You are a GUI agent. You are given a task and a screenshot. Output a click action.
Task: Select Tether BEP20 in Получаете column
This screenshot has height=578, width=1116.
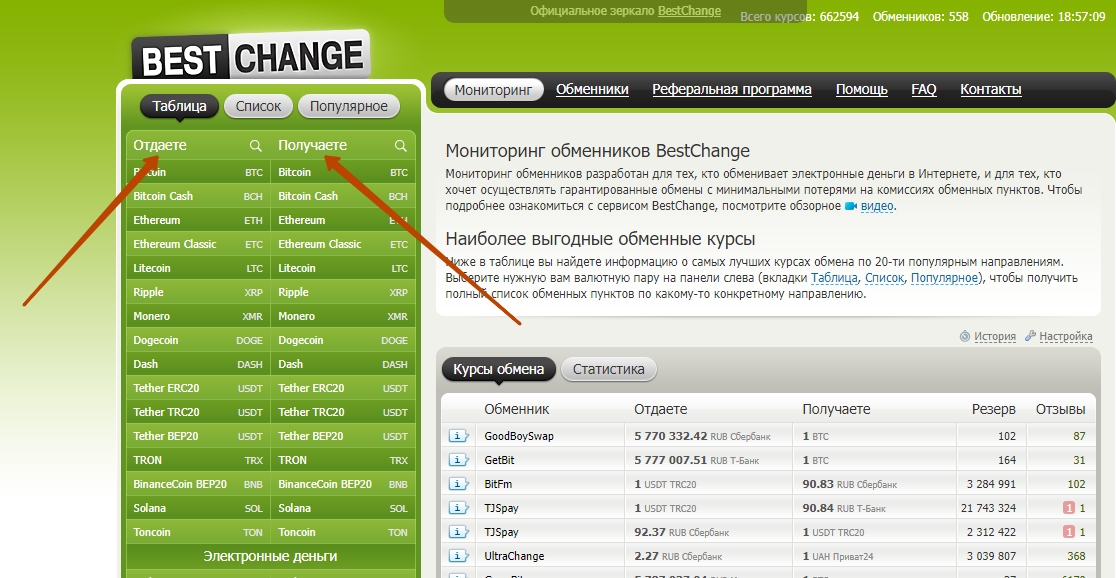click(x=343, y=436)
